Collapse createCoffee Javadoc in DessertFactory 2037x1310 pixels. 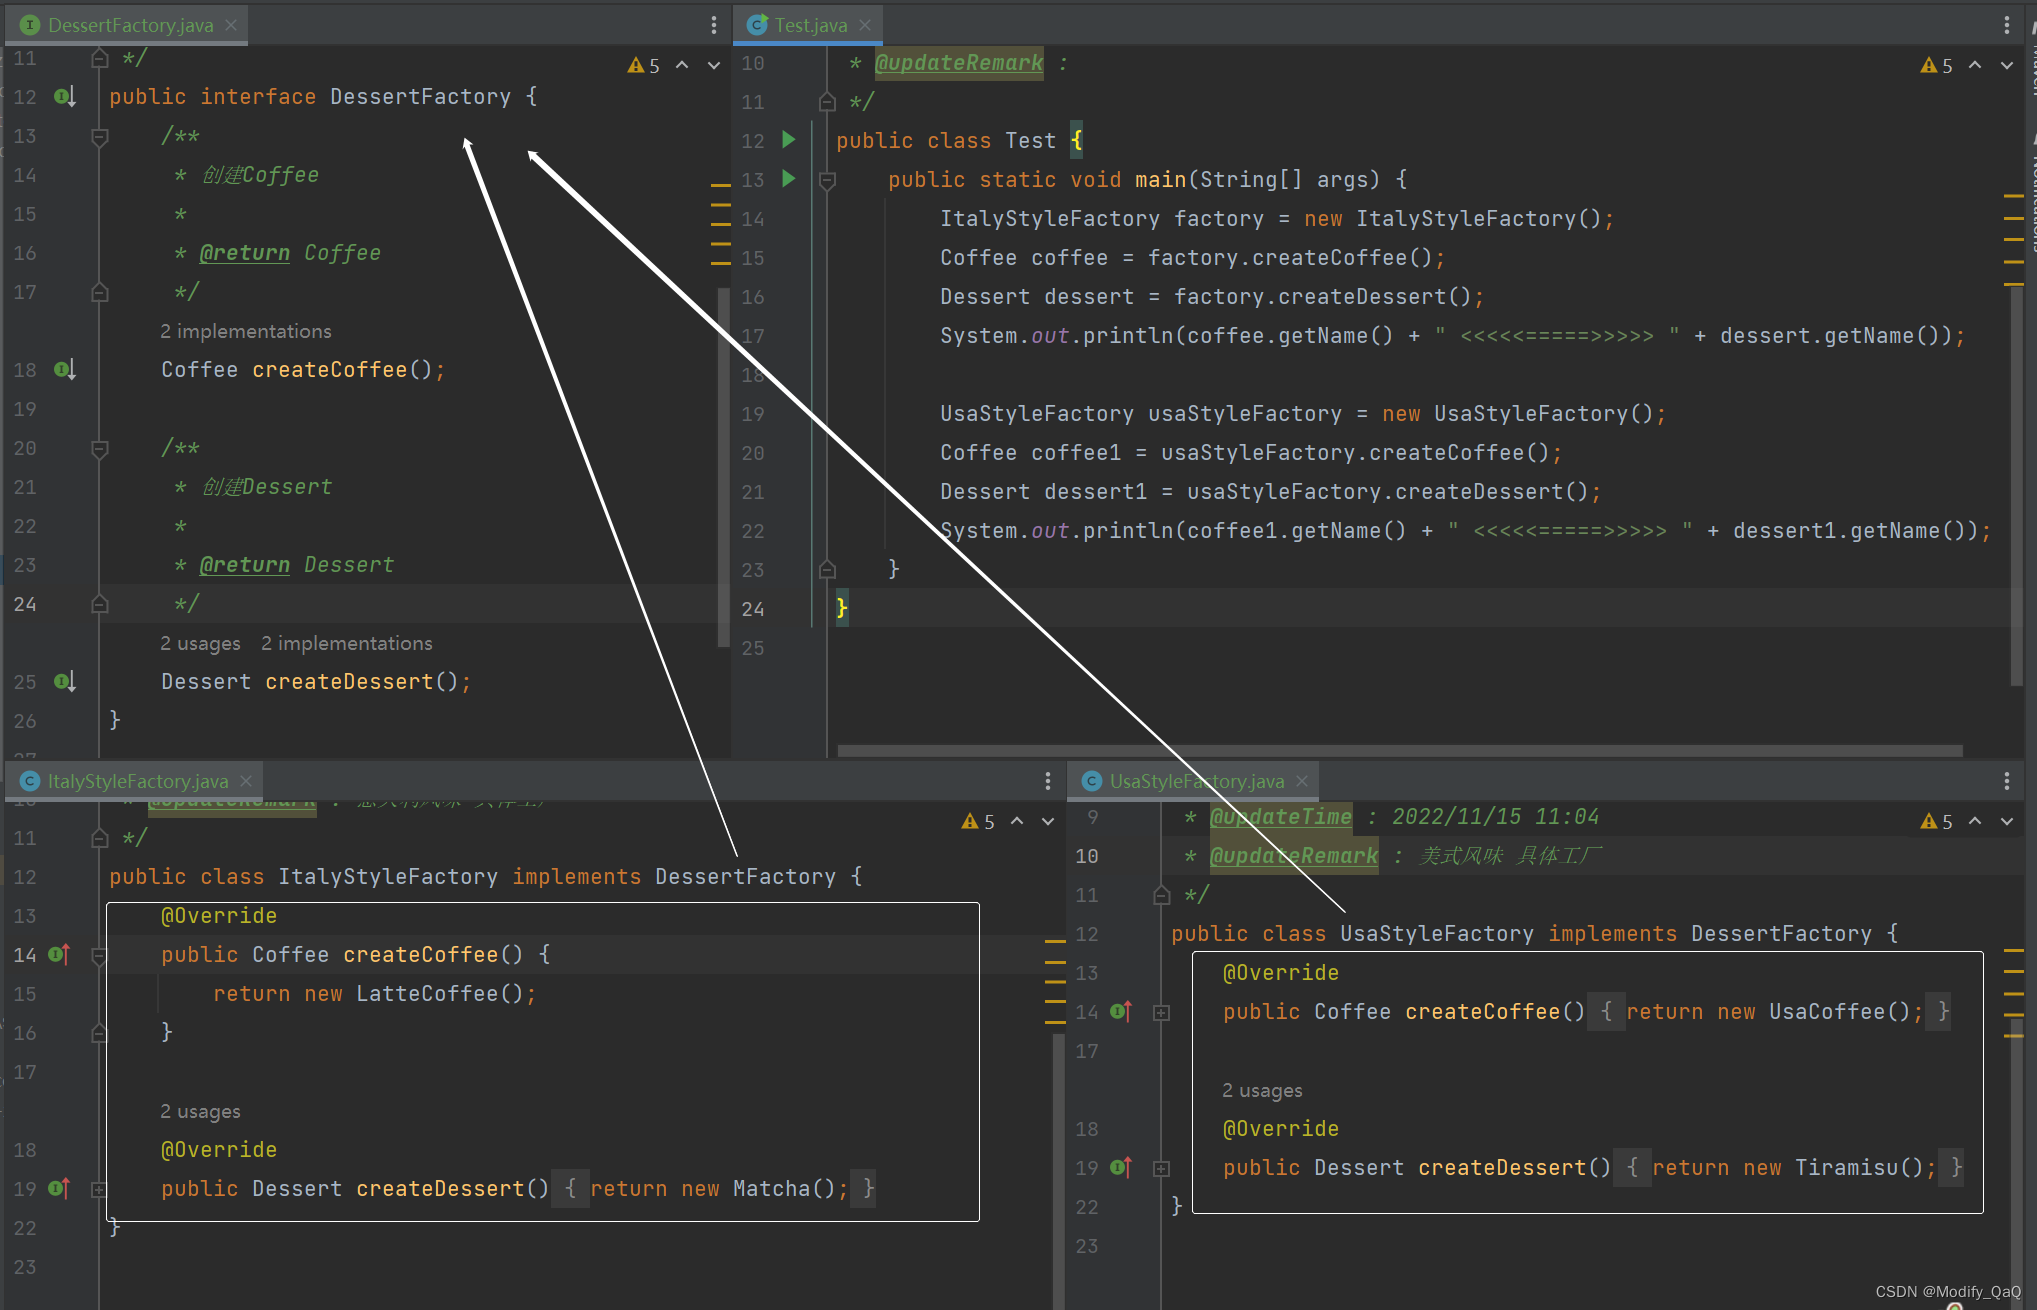(x=99, y=136)
